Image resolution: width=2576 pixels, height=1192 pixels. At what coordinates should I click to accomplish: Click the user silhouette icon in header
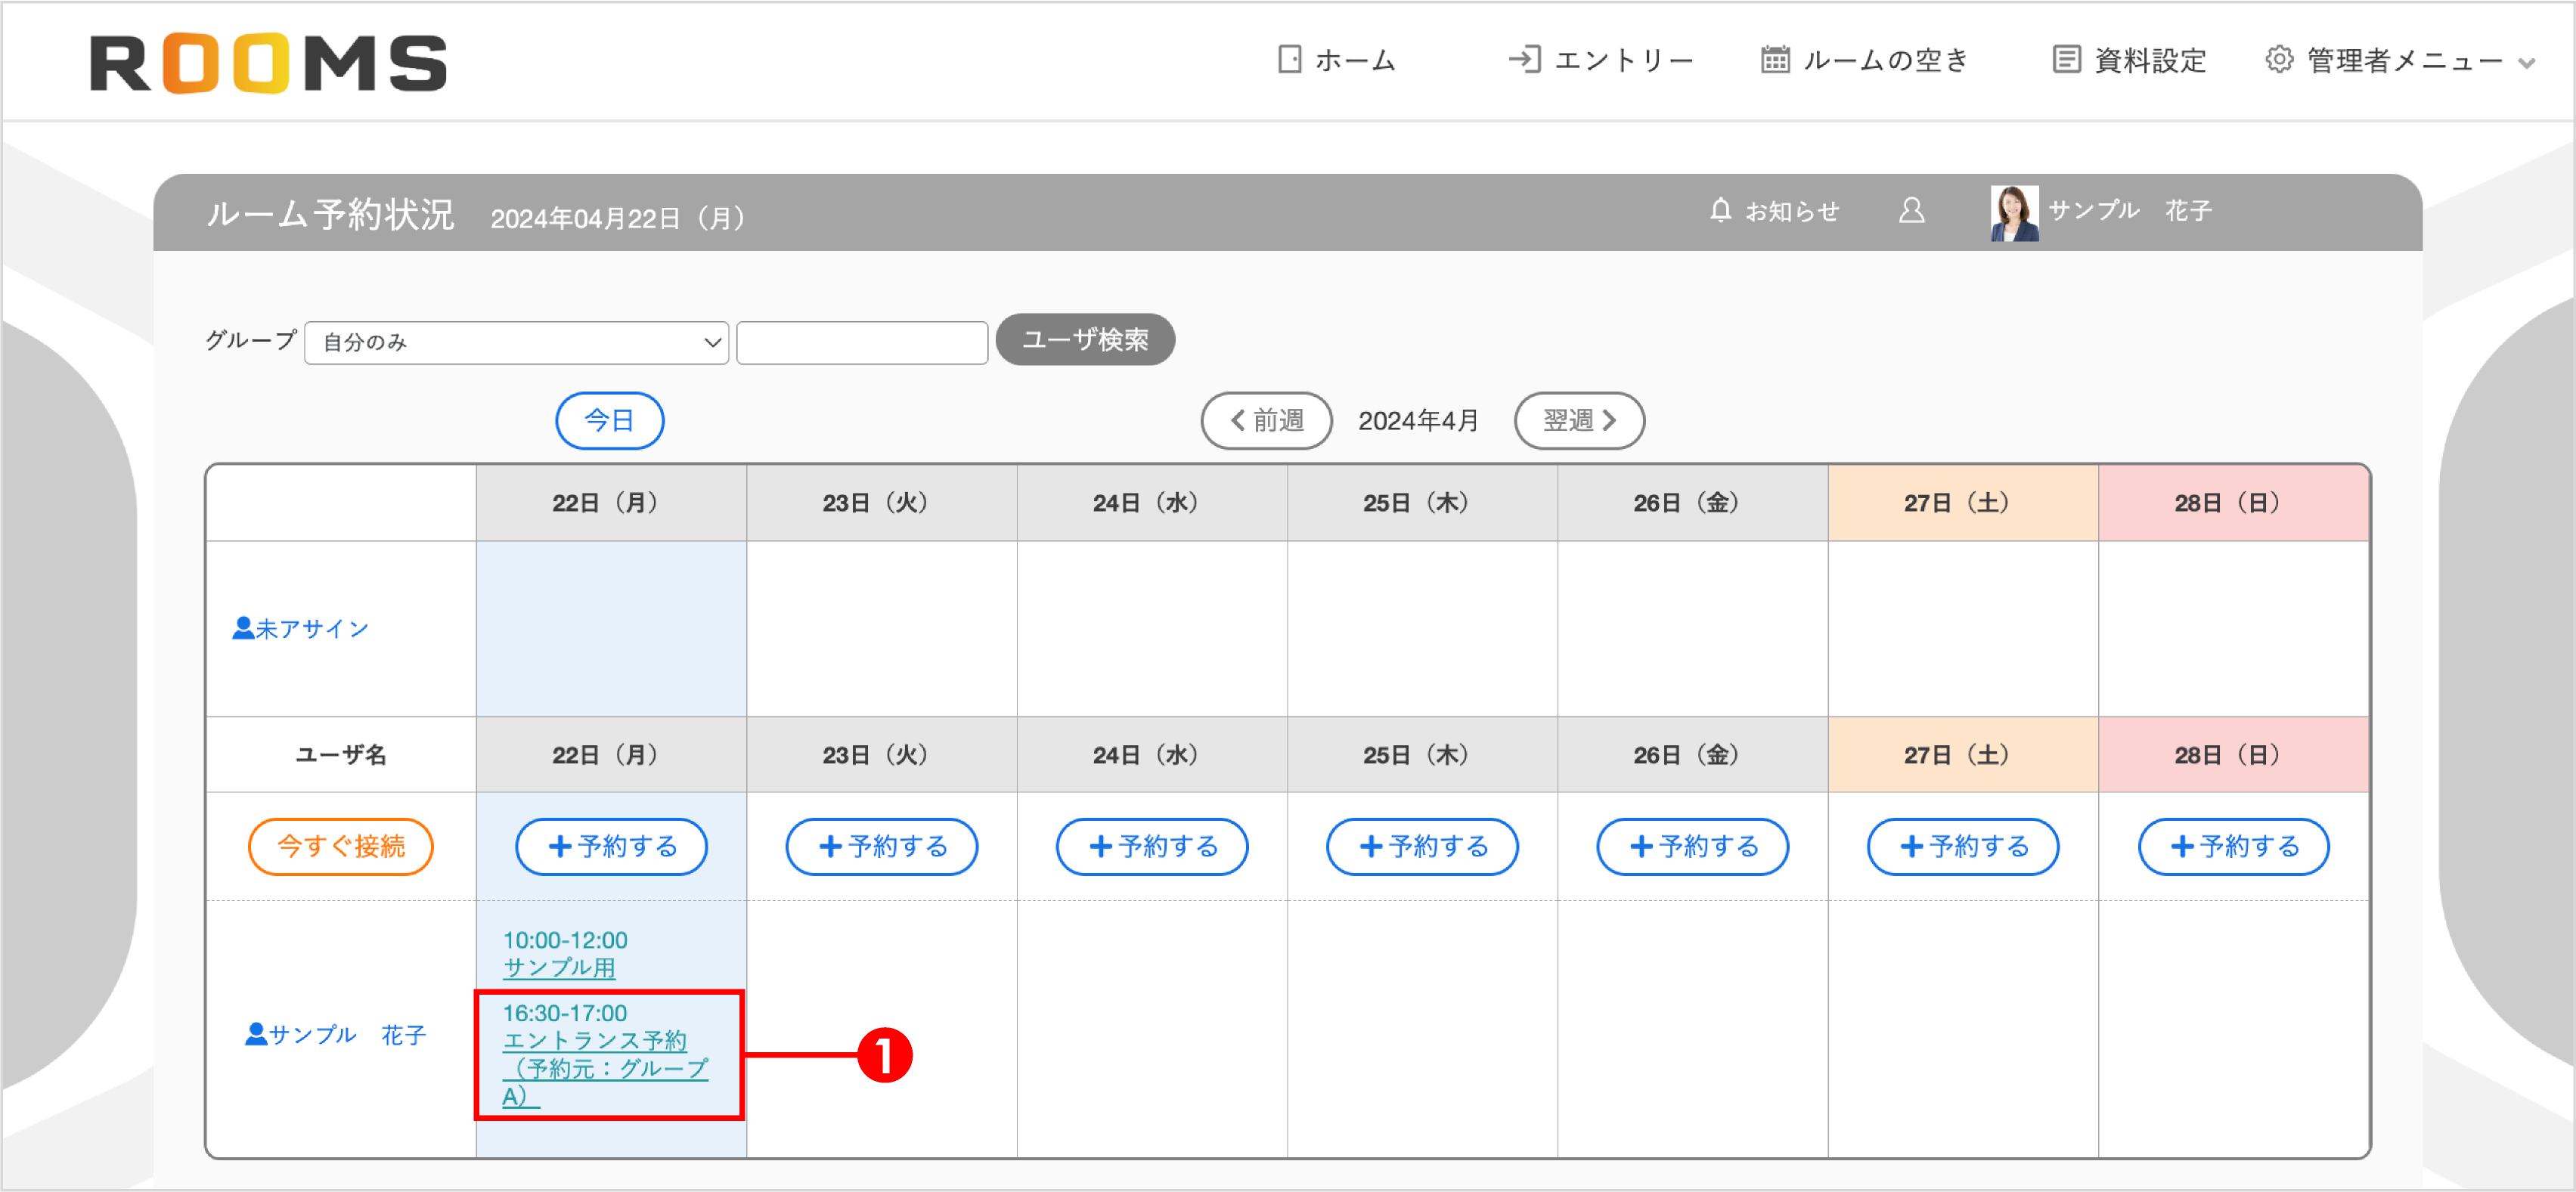1911,210
